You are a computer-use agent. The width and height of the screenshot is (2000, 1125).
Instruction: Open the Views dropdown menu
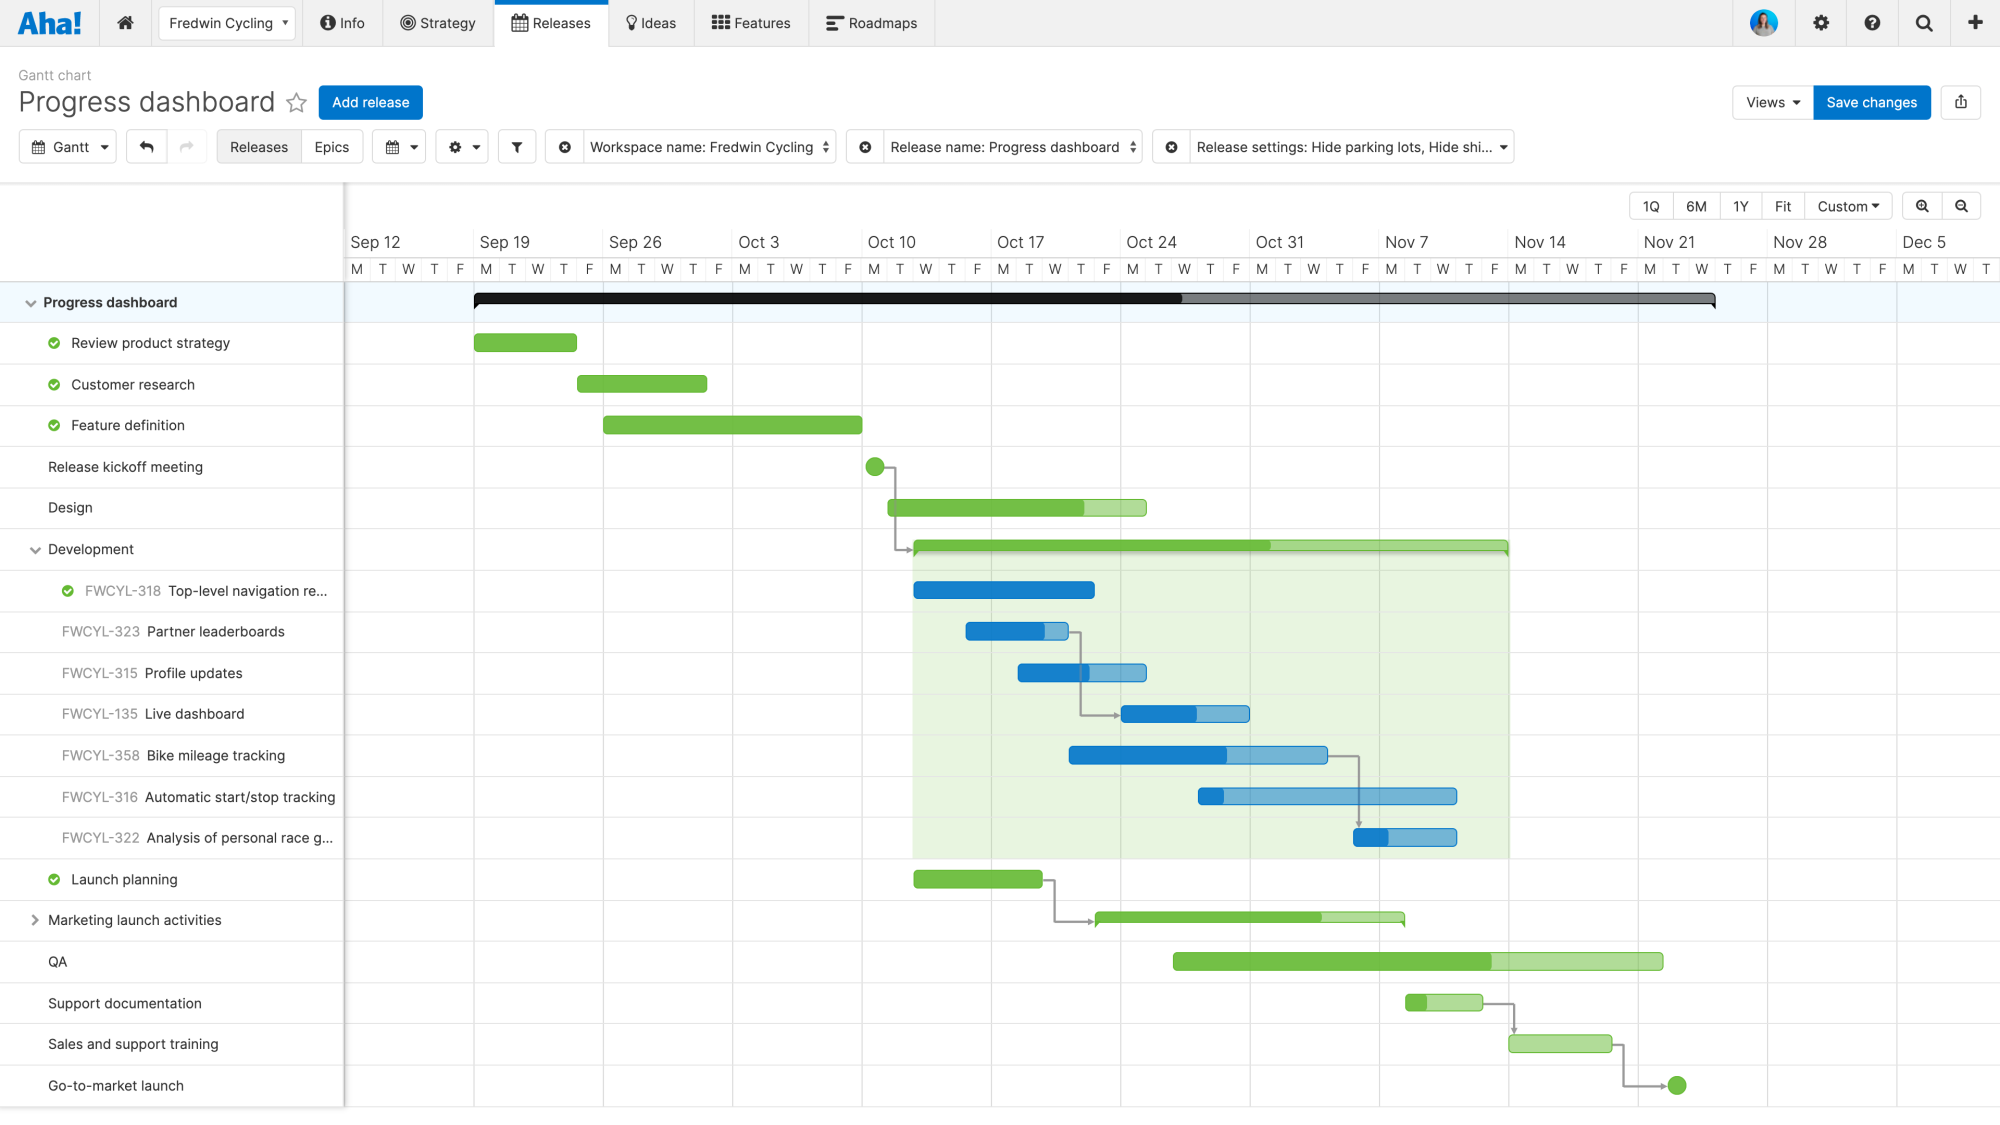[1771, 102]
